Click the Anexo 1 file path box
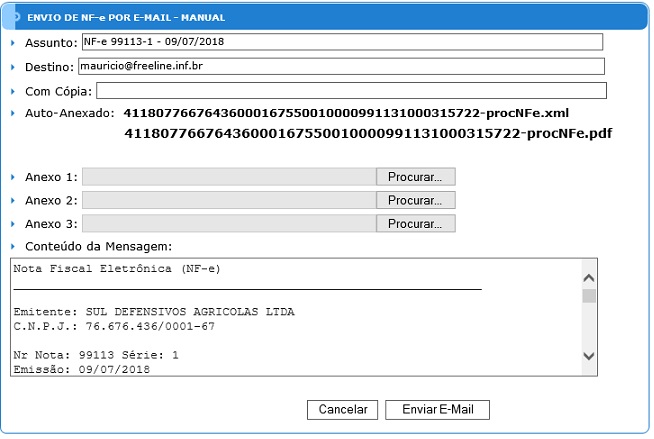The width and height of the screenshot is (654, 439). [229, 176]
